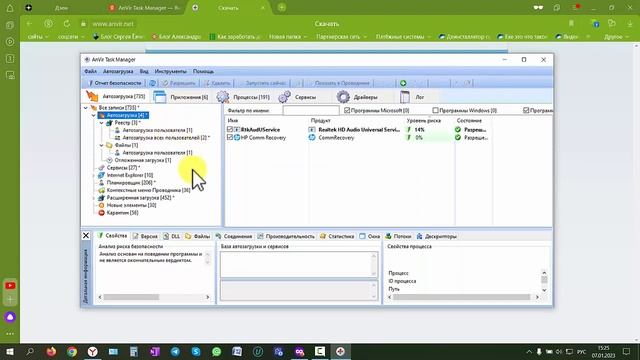Sort list by Уровень риска column header
This screenshot has height=360, width=640.
coord(424,121)
